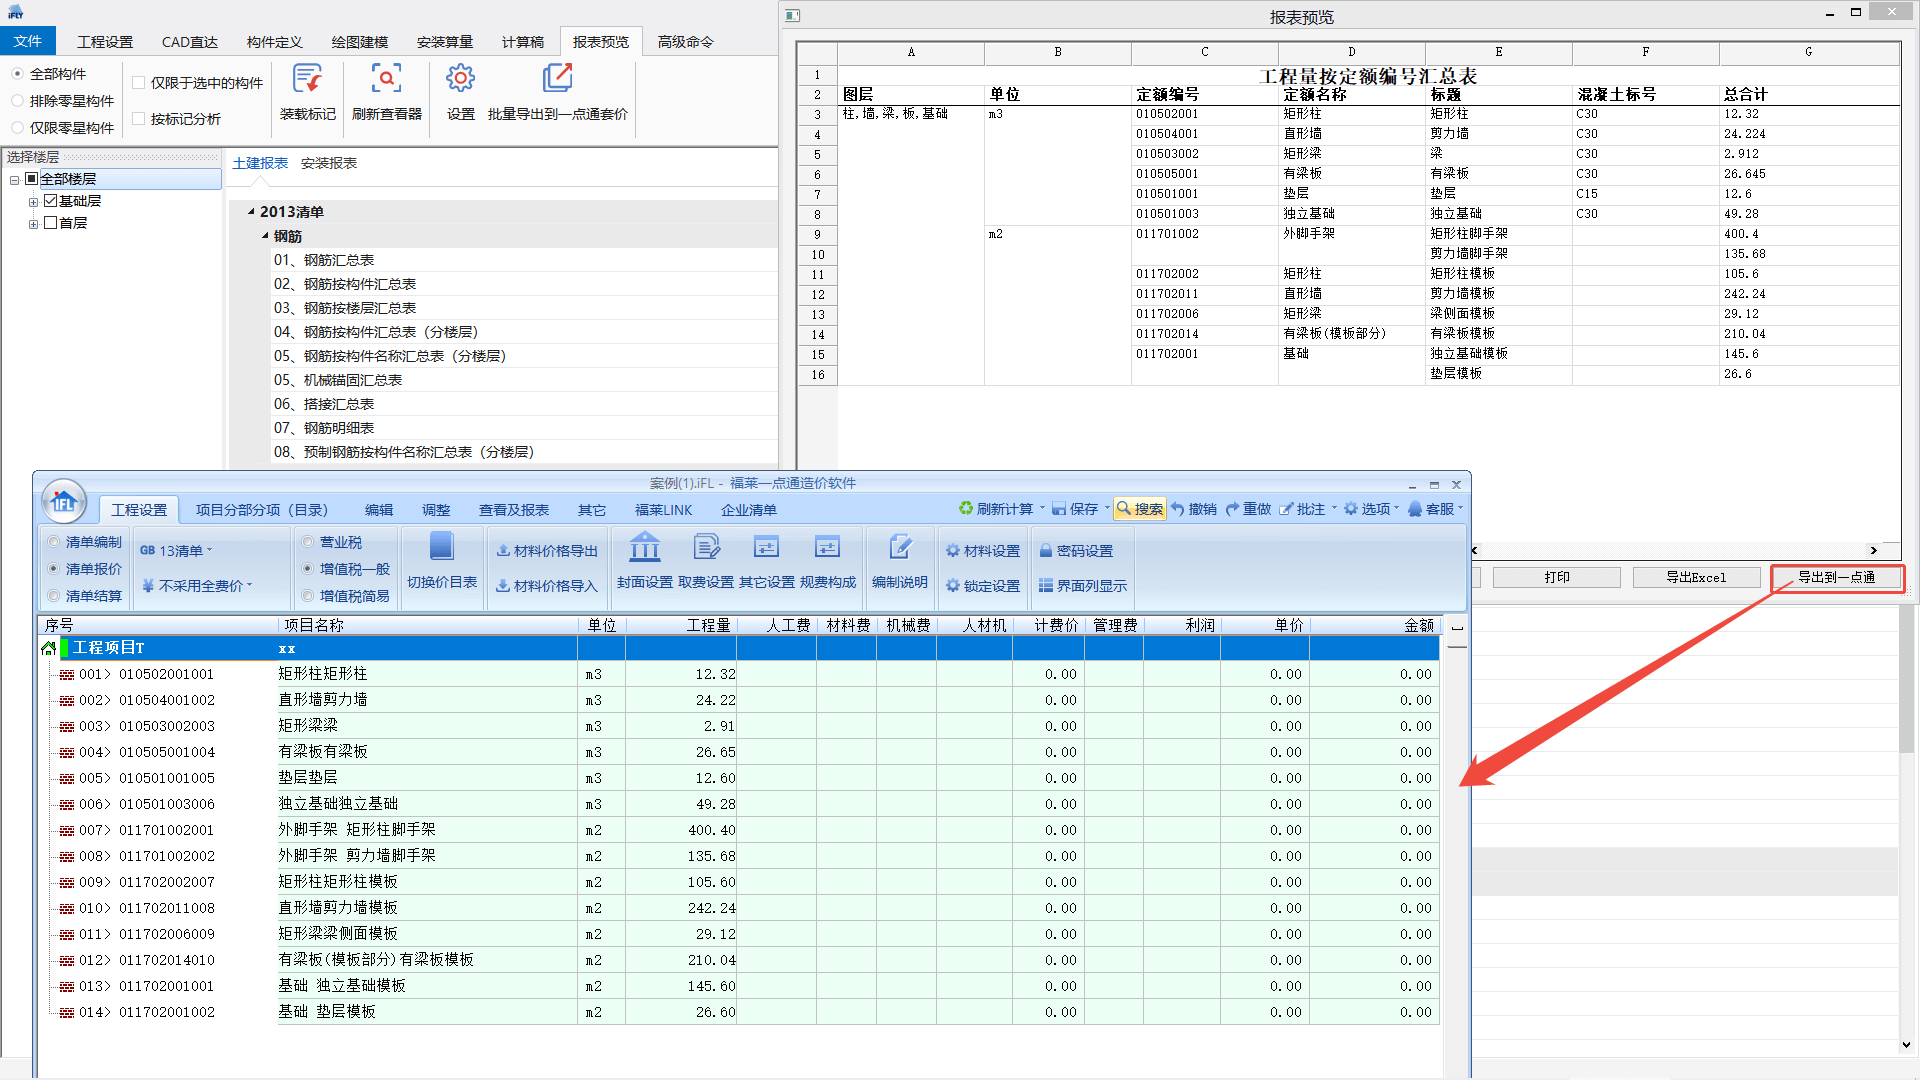
Task: Open report 01、钢筋汇总表
Action: pyautogui.click(x=324, y=260)
